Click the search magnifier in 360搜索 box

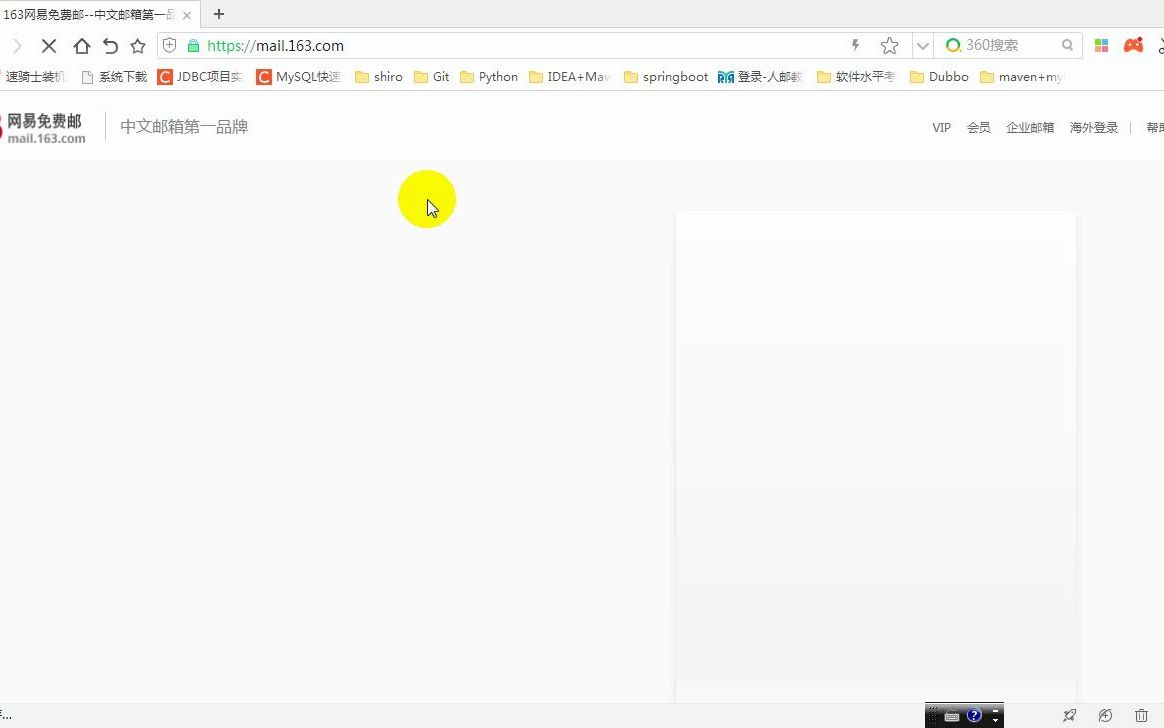click(x=1067, y=45)
